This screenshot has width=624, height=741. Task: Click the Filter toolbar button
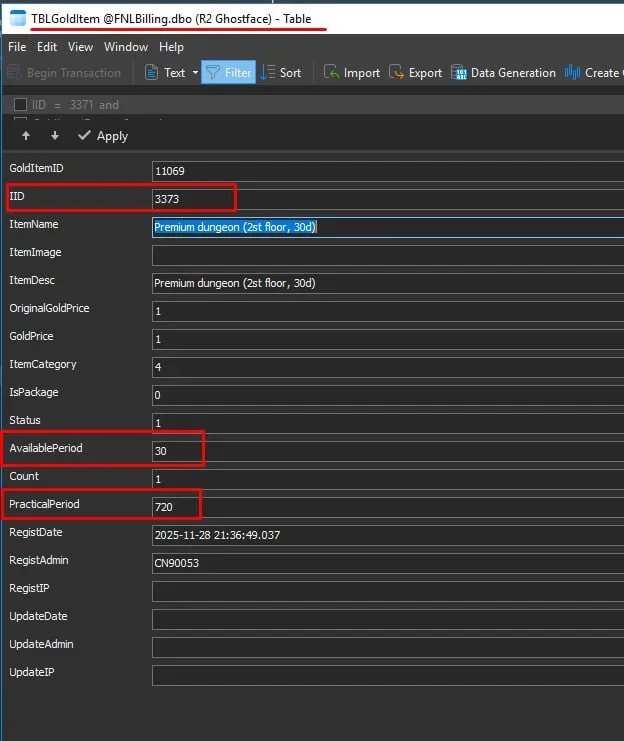228,72
